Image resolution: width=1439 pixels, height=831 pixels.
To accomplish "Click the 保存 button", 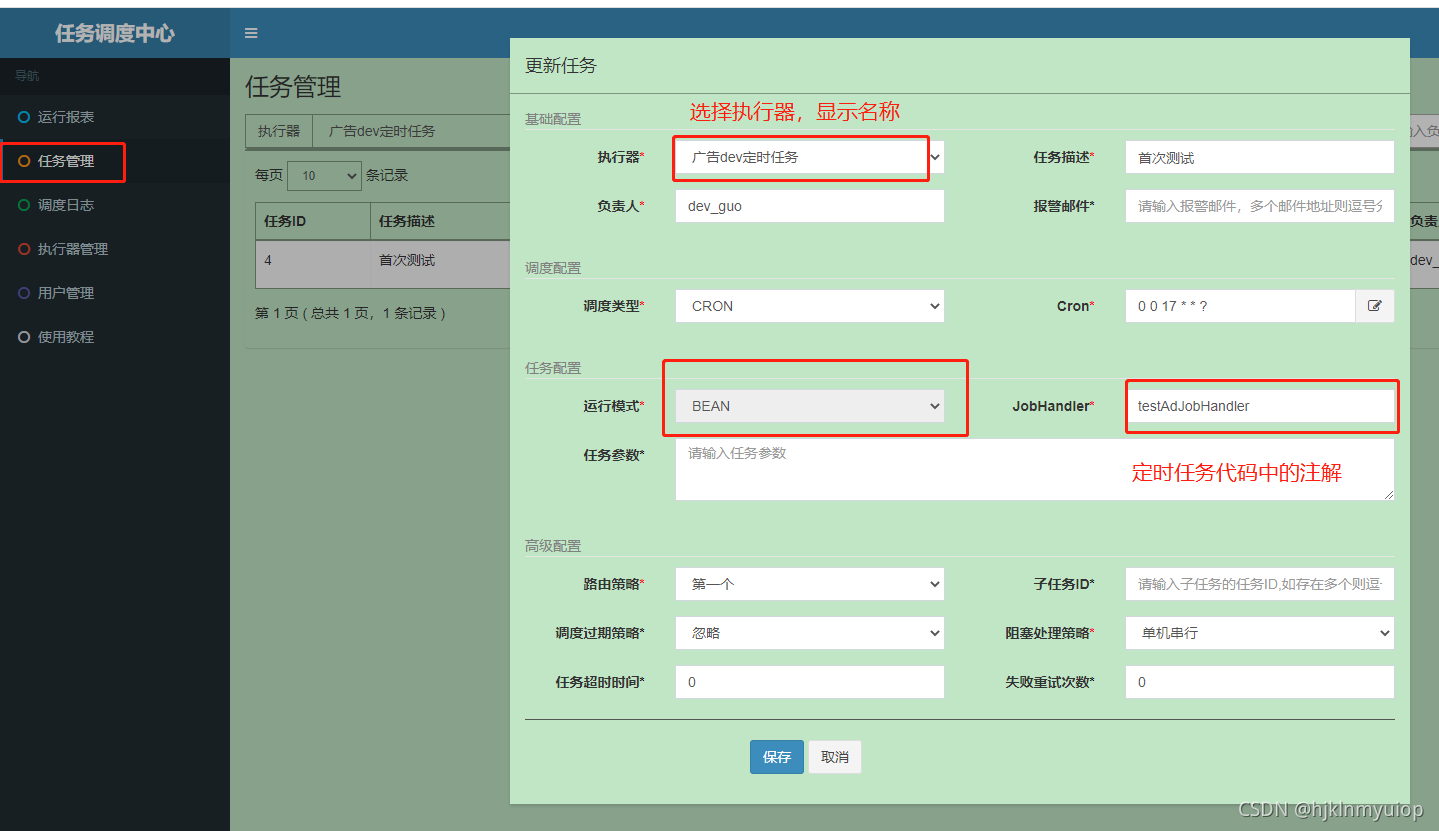I will (x=777, y=757).
